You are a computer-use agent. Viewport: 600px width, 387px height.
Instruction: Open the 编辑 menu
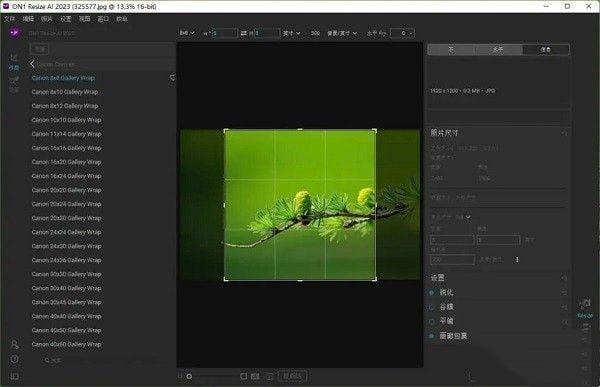click(28, 19)
